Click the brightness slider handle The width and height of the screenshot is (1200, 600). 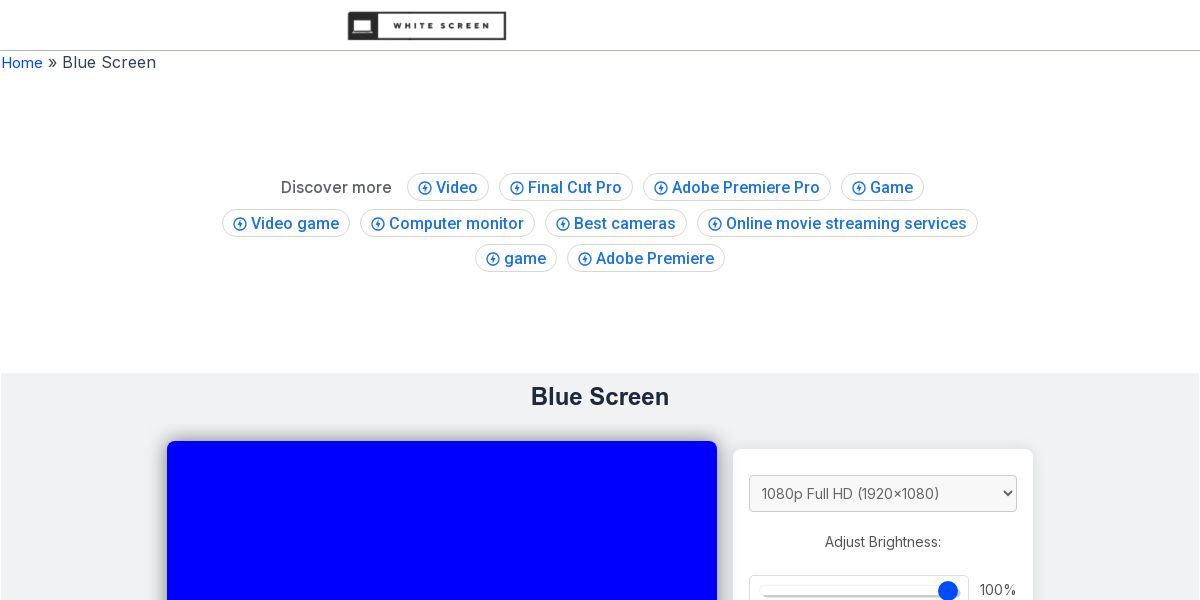coord(948,591)
